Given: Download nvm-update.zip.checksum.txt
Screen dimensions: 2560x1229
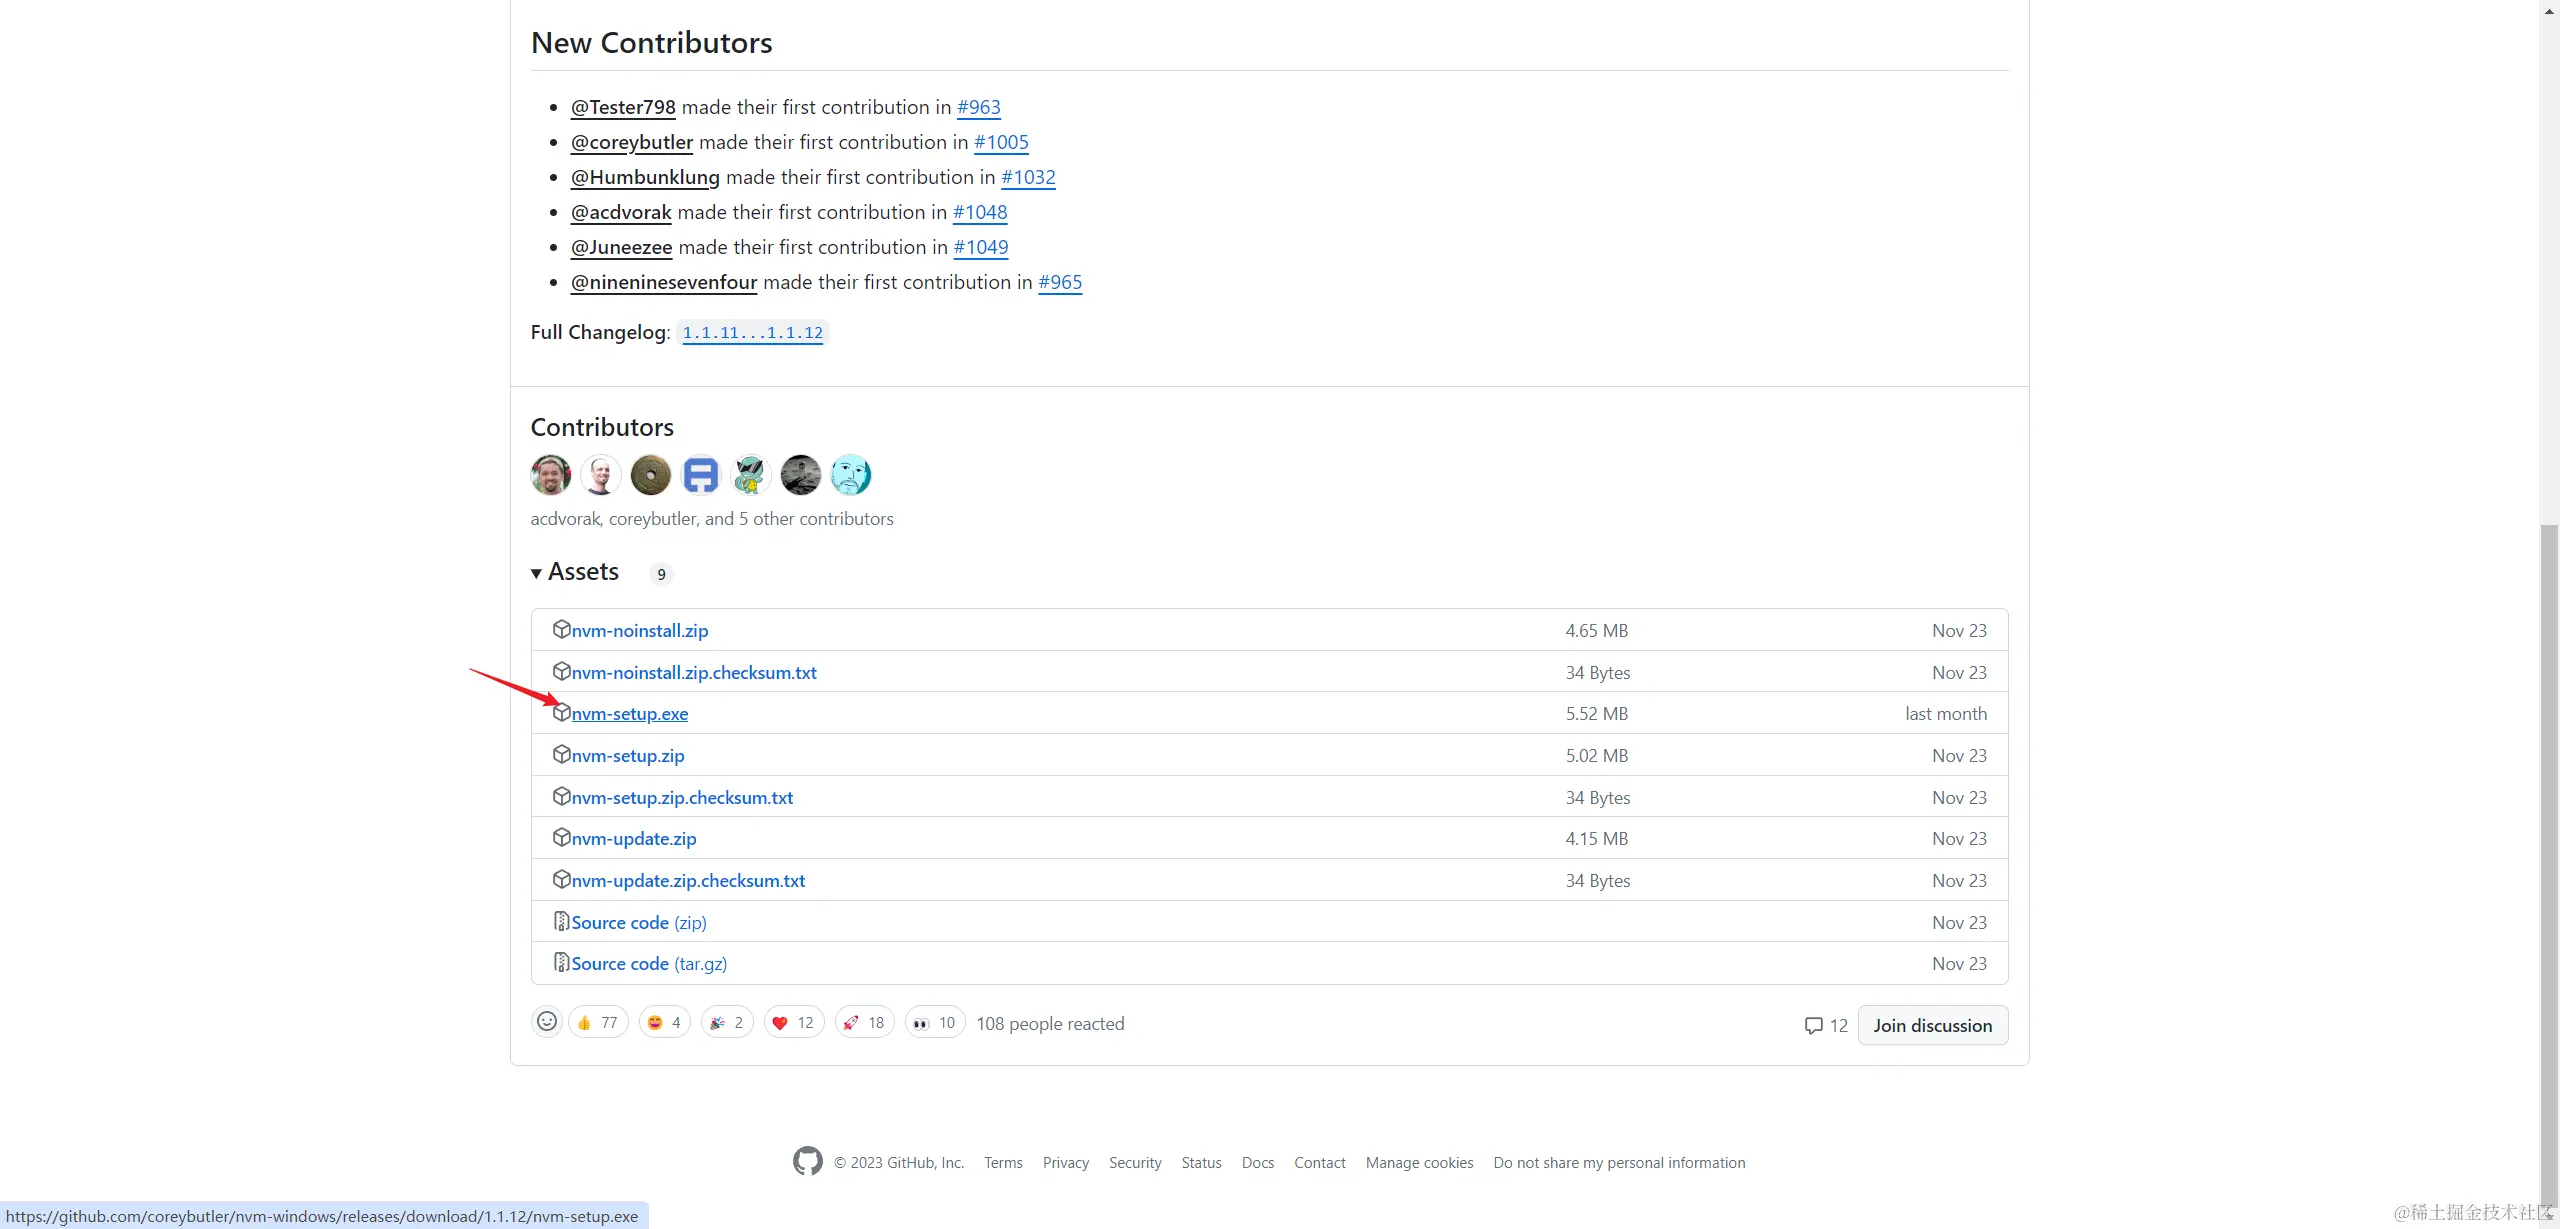Looking at the screenshot, I should [x=688, y=881].
